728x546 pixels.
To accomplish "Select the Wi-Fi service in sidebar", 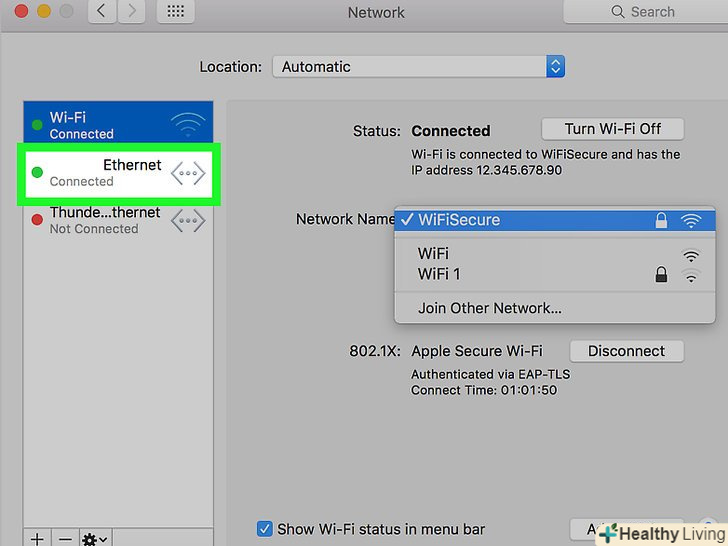I will 100,126.
